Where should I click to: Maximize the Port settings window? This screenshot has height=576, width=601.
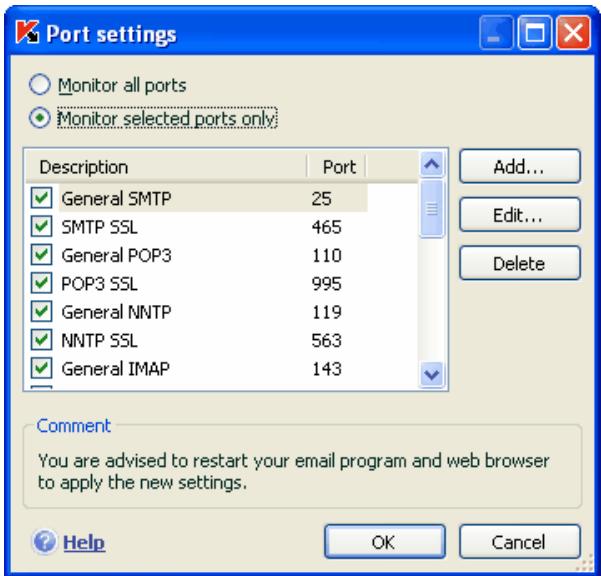tap(535, 33)
